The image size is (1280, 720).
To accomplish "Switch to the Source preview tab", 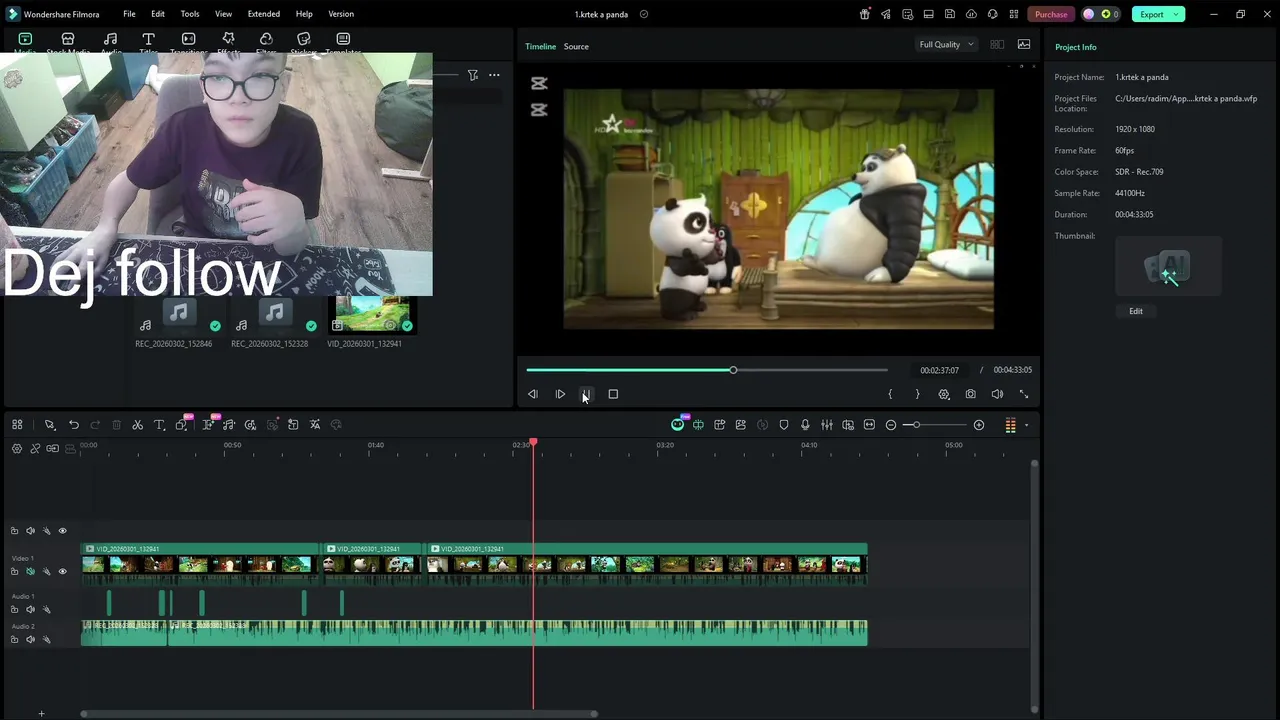I will [x=576, y=46].
